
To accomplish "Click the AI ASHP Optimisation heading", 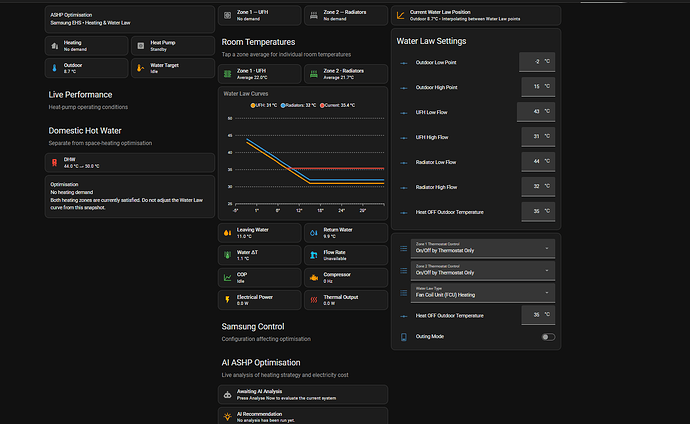I will pyautogui.click(x=261, y=363).
